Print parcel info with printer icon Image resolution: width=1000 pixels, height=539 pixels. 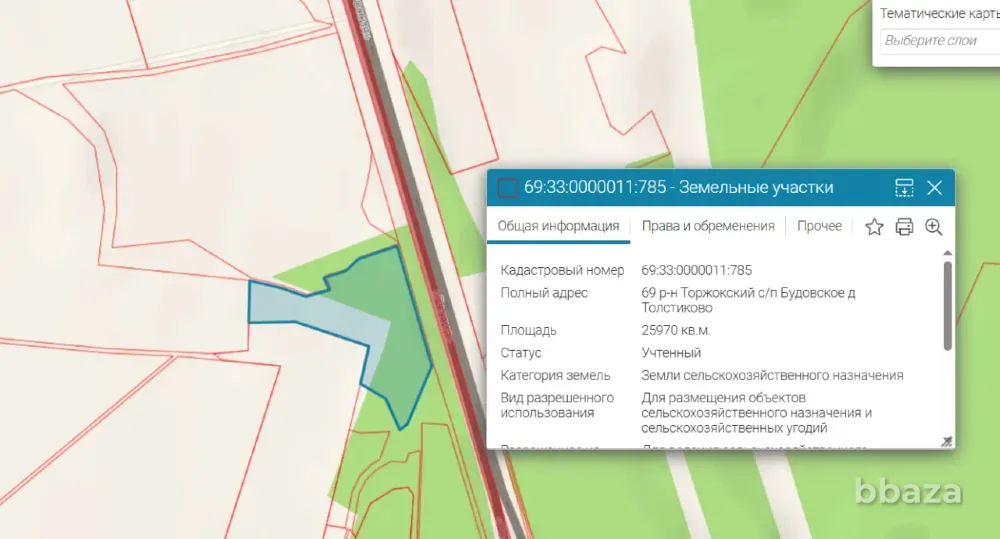(x=904, y=226)
